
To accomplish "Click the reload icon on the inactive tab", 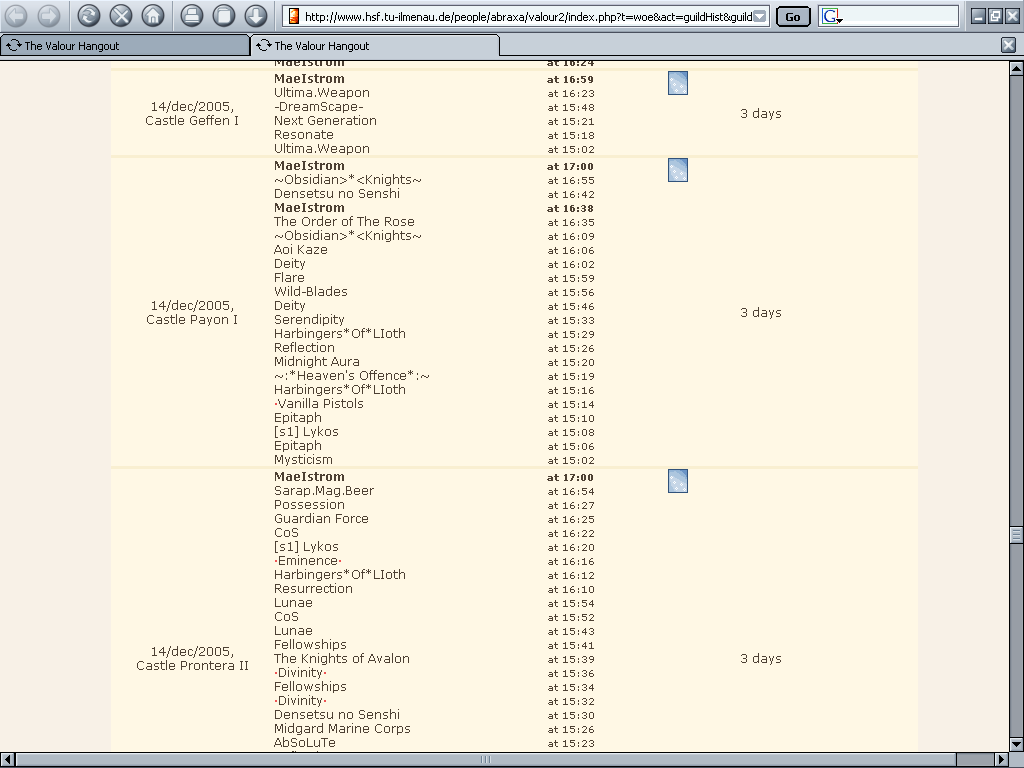I will (x=13, y=45).
